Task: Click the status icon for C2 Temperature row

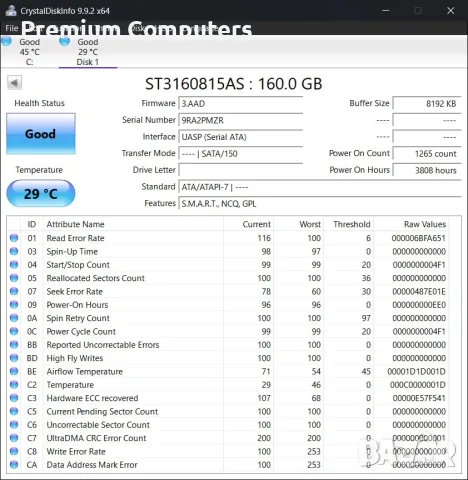Action: point(14,384)
